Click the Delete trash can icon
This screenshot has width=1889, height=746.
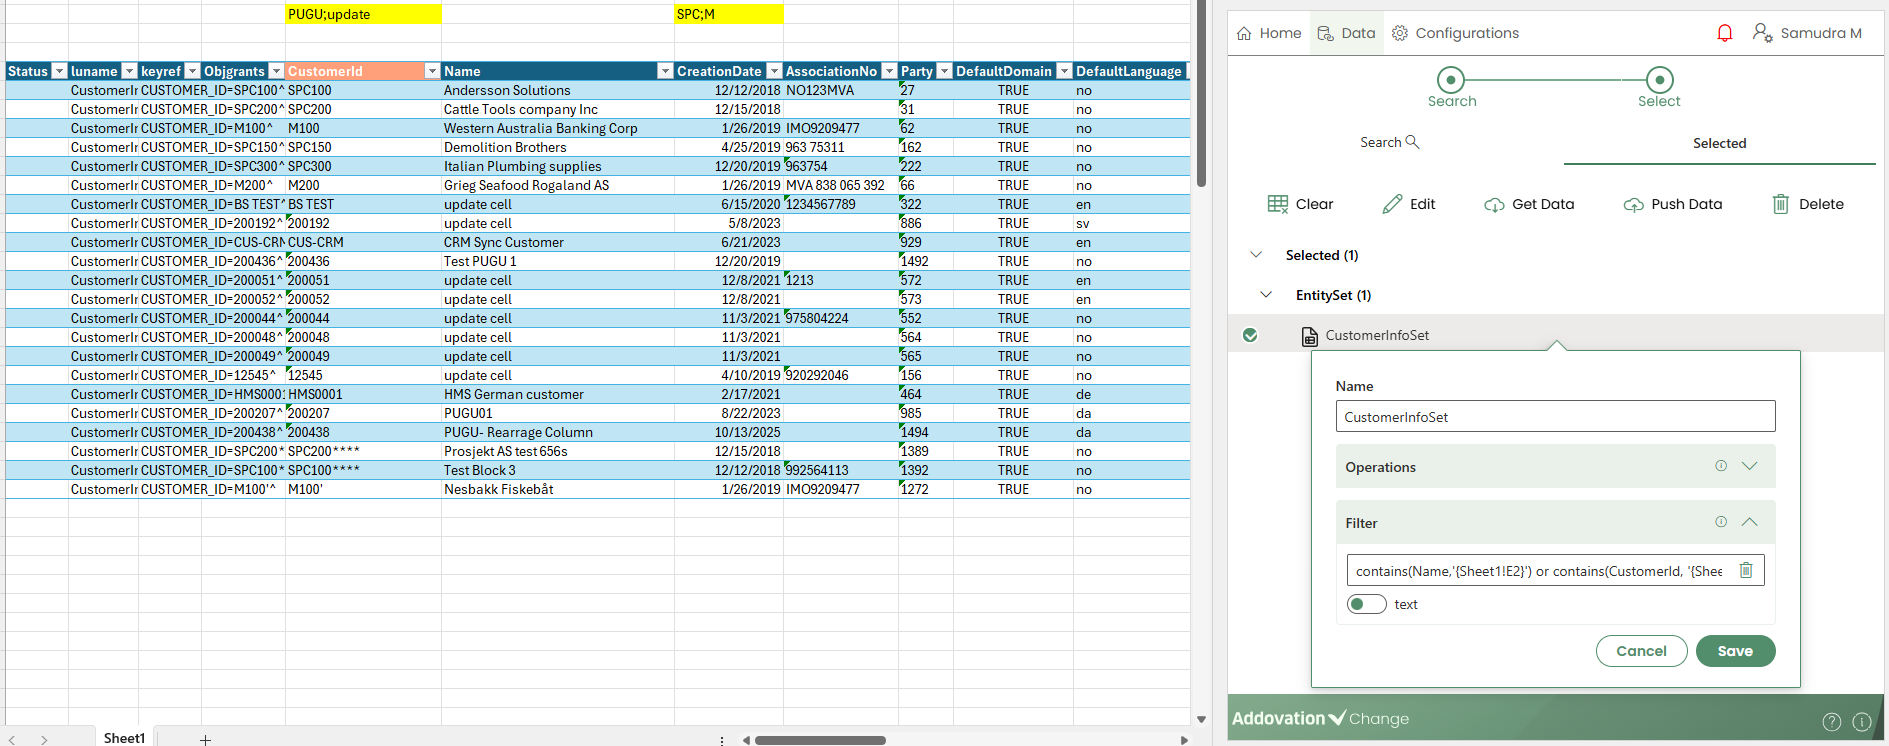[x=1780, y=204]
